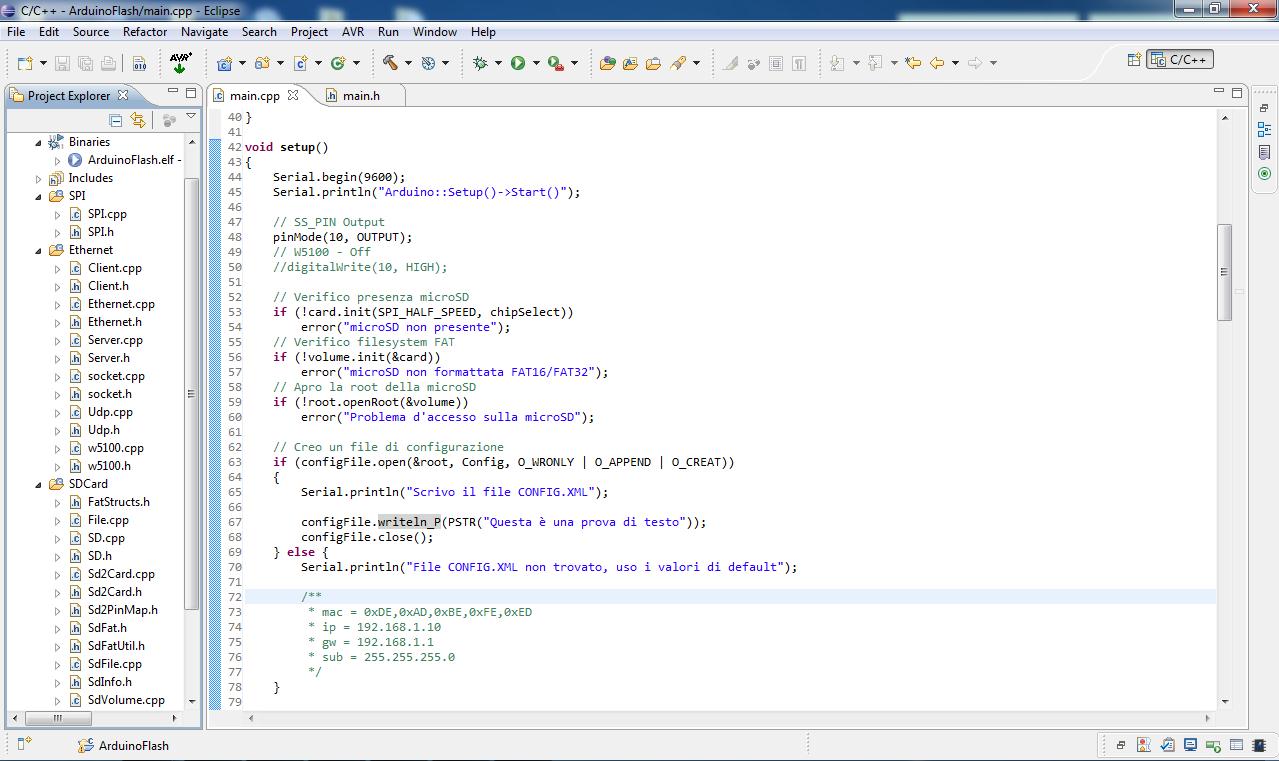Select Ethernet.h in Project Explorer
Image resolution: width=1279 pixels, height=761 pixels.
114,322
